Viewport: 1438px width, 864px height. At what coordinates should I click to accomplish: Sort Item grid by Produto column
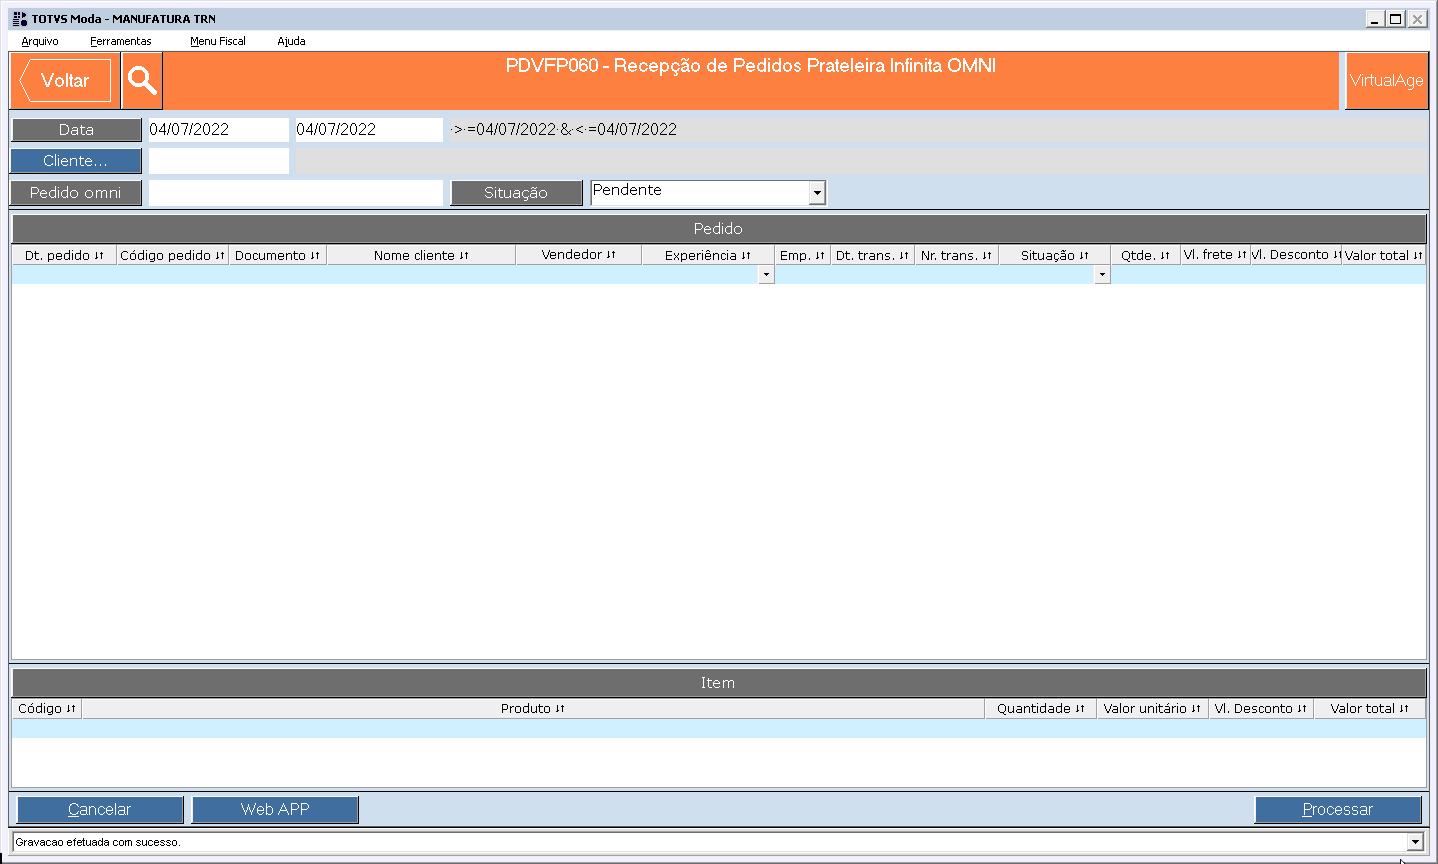533,709
